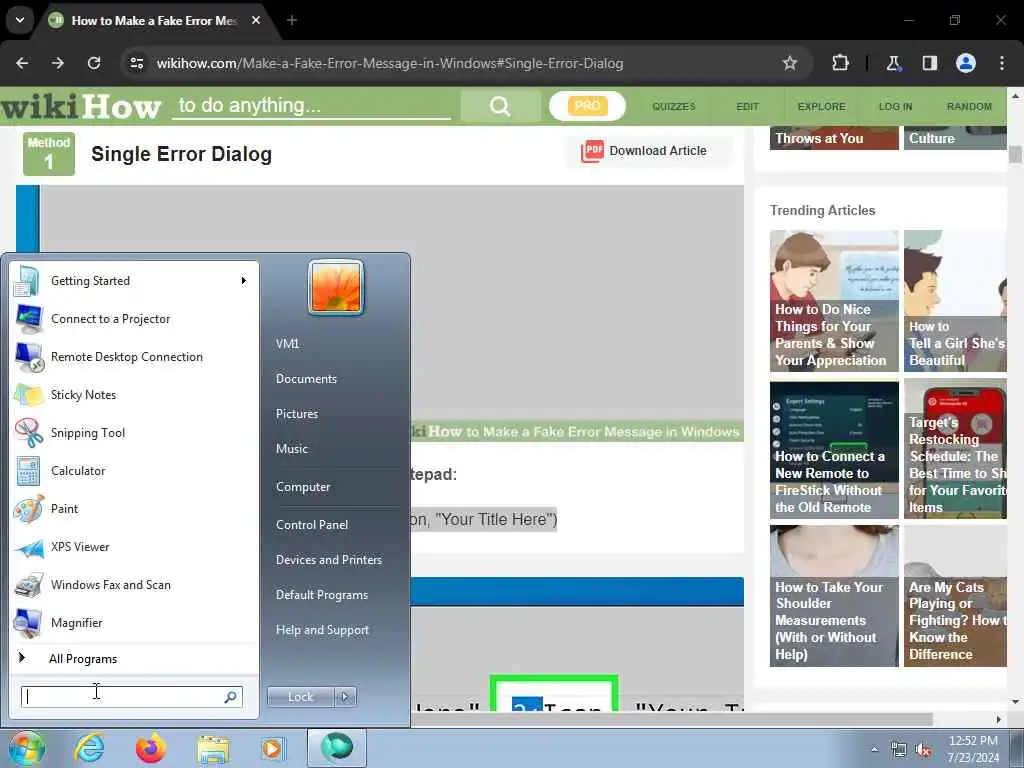
Task: Open VM1 user folder
Action: click(287, 344)
